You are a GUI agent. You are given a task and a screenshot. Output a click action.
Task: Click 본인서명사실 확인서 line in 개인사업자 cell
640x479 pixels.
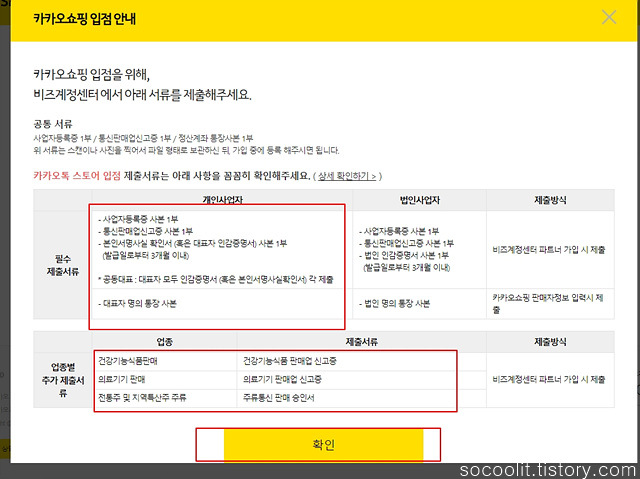pos(193,244)
